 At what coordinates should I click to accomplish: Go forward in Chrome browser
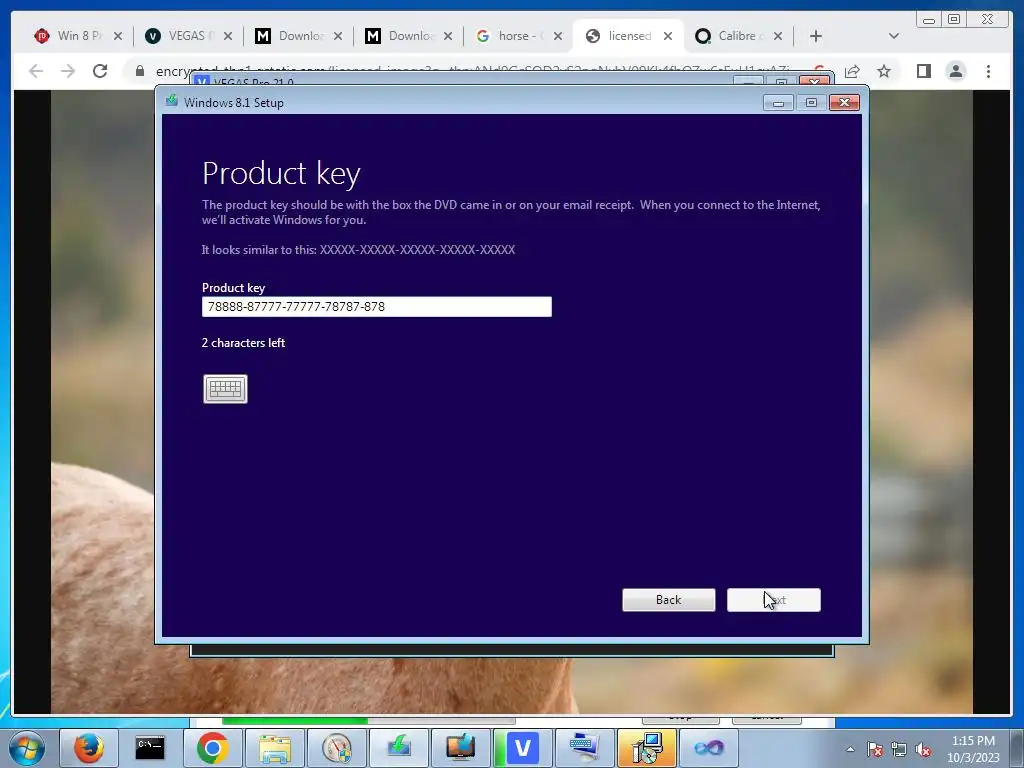click(x=68, y=71)
